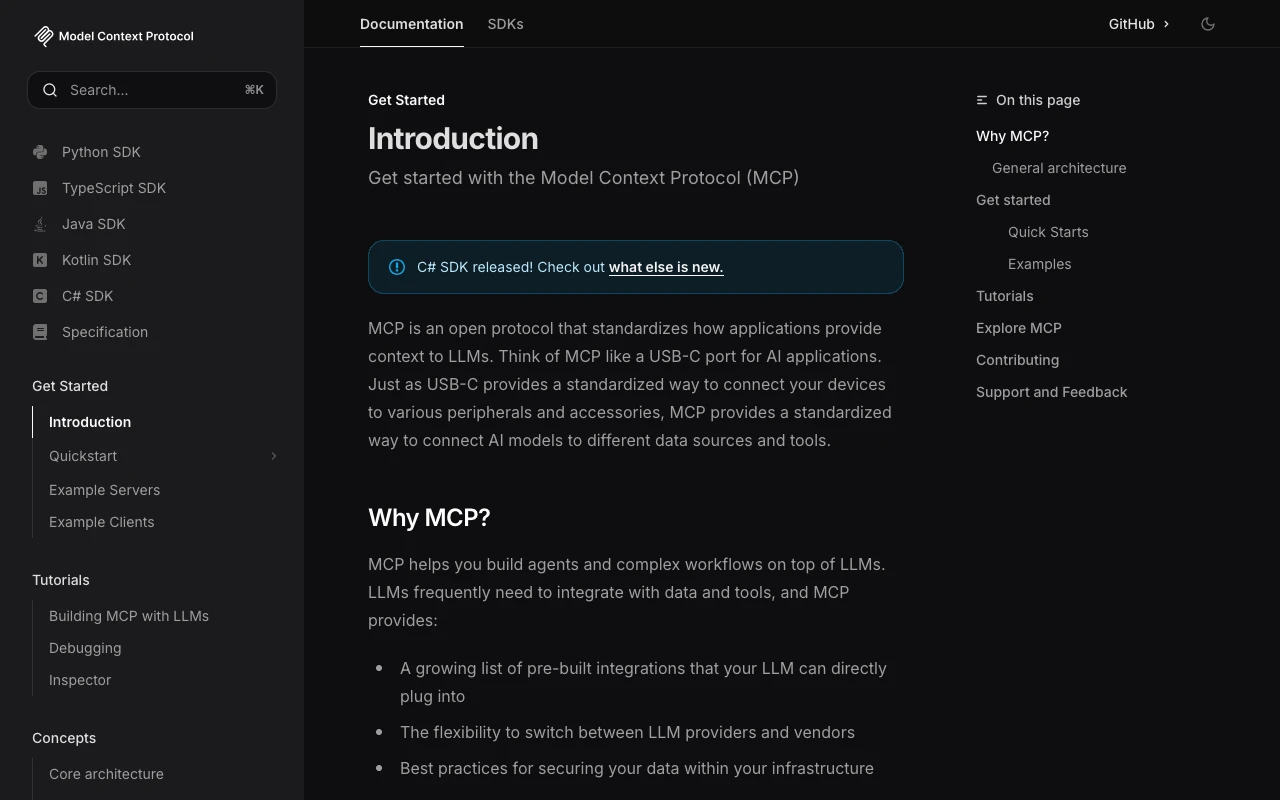Click the TypeScript SDK icon
1280x800 pixels.
(x=40, y=188)
